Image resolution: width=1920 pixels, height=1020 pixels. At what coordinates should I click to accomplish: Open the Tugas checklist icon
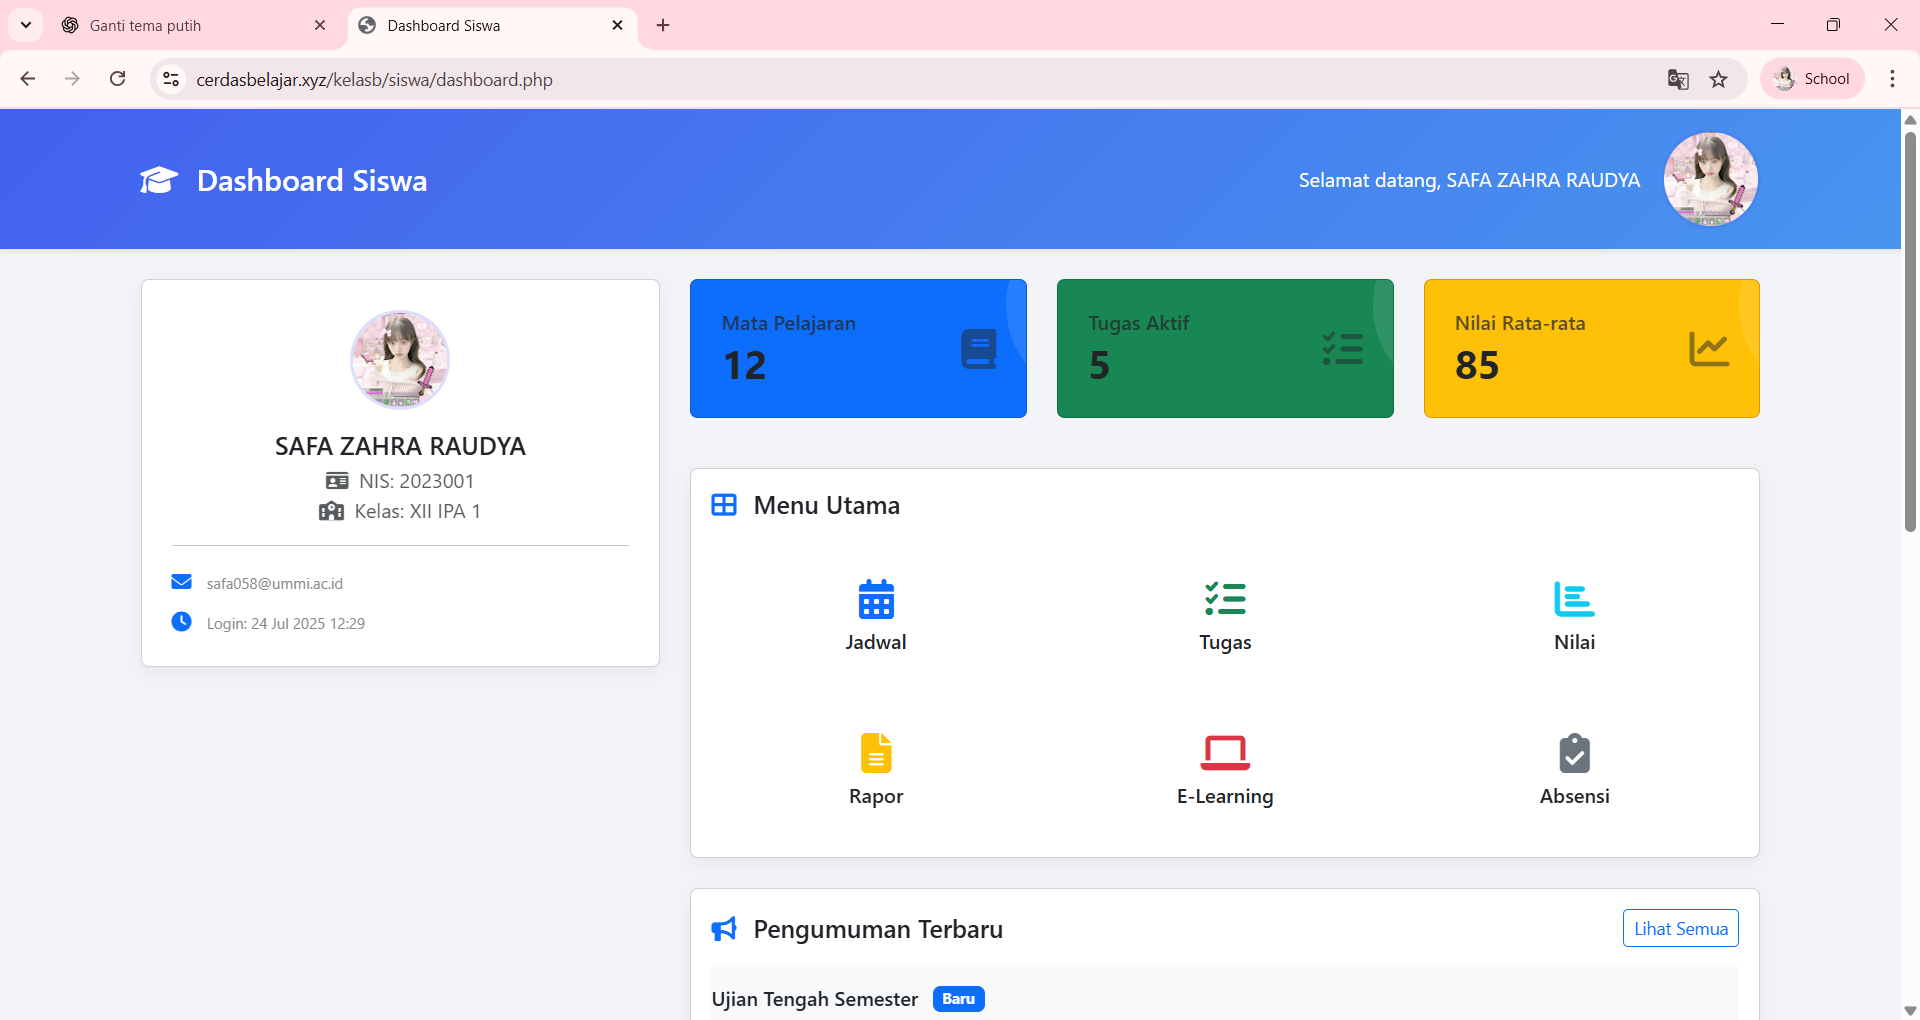point(1225,599)
